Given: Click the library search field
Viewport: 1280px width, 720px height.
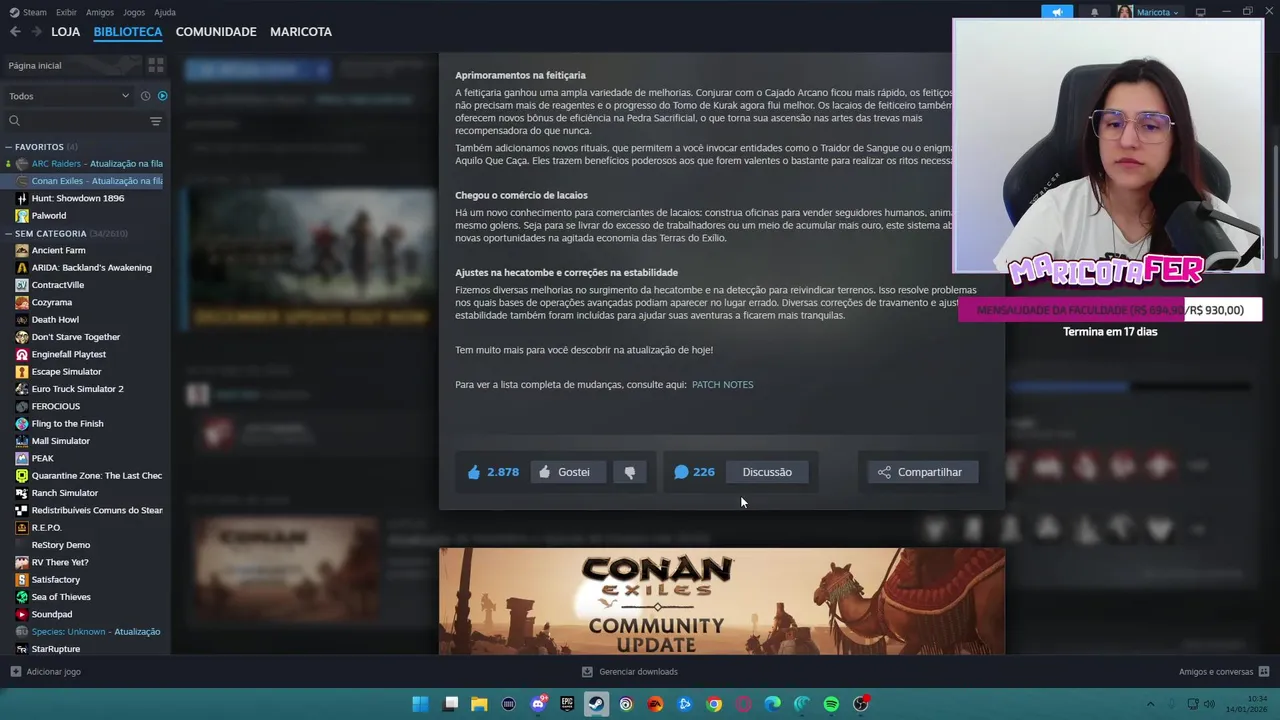Looking at the screenshot, I should tap(76, 121).
